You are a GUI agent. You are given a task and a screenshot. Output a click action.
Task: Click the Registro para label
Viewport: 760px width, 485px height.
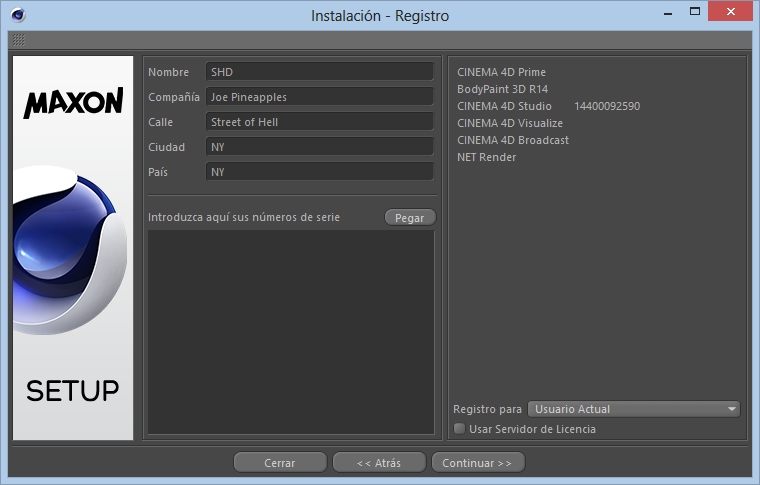click(487, 409)
